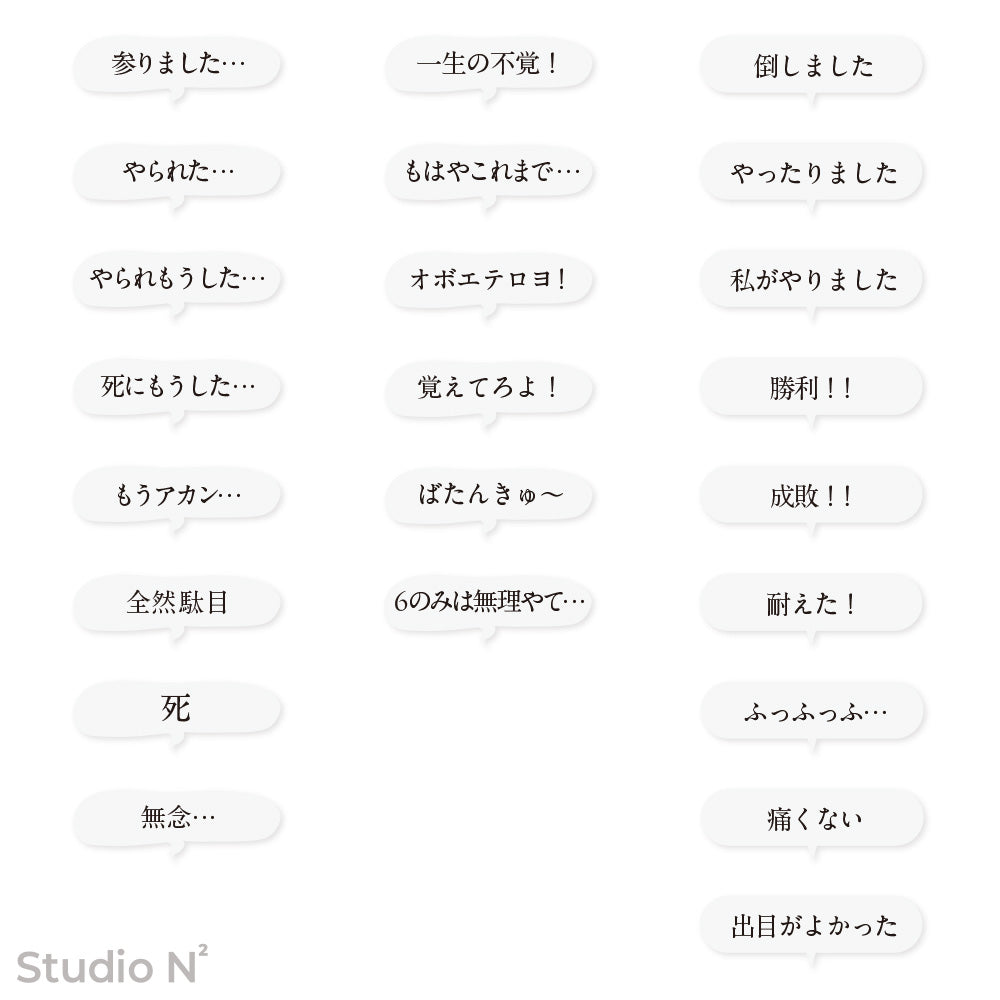This screenshot has width=1000, height=1000.
Task: Choose the ばたんきゅ〜 bubble
Action: (x=489, y=494)
